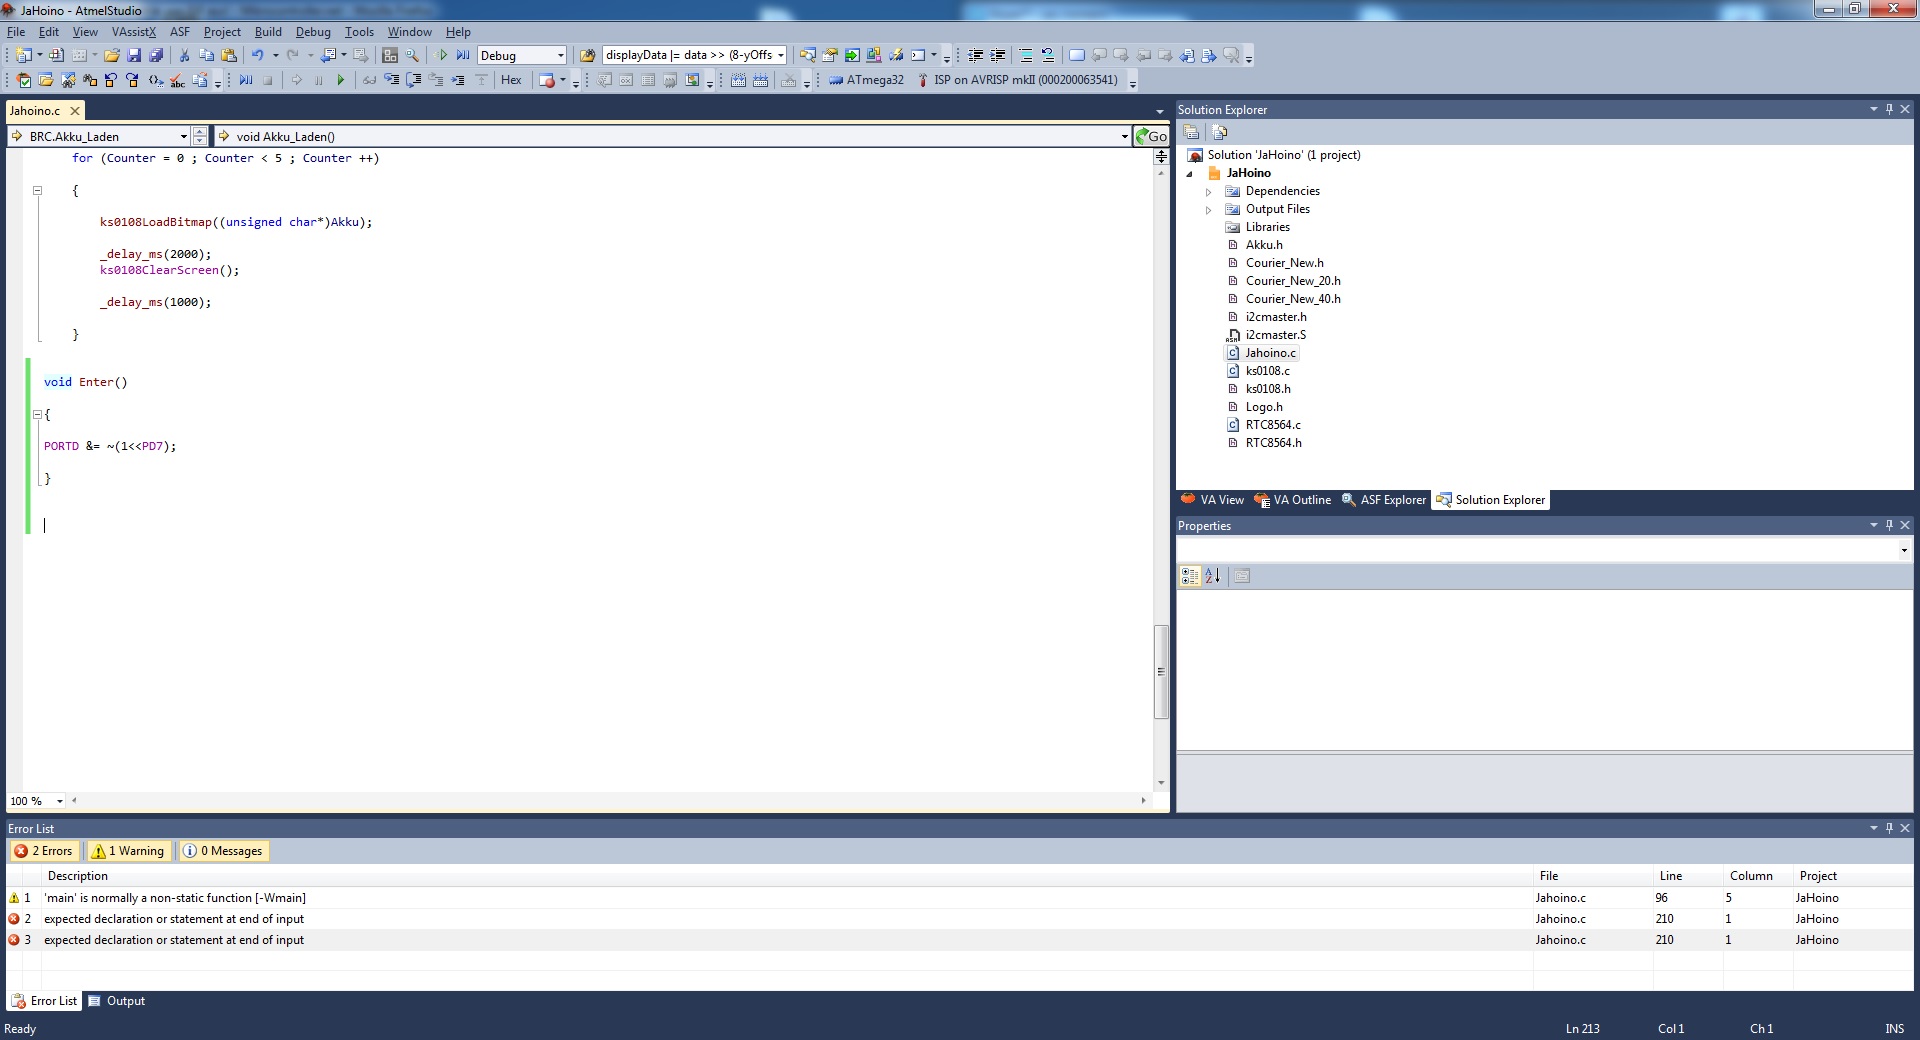Click Show All Files icon in Solution Explorer
This screenshot has height=1040, width=1920.
[x=1219, y=132]
